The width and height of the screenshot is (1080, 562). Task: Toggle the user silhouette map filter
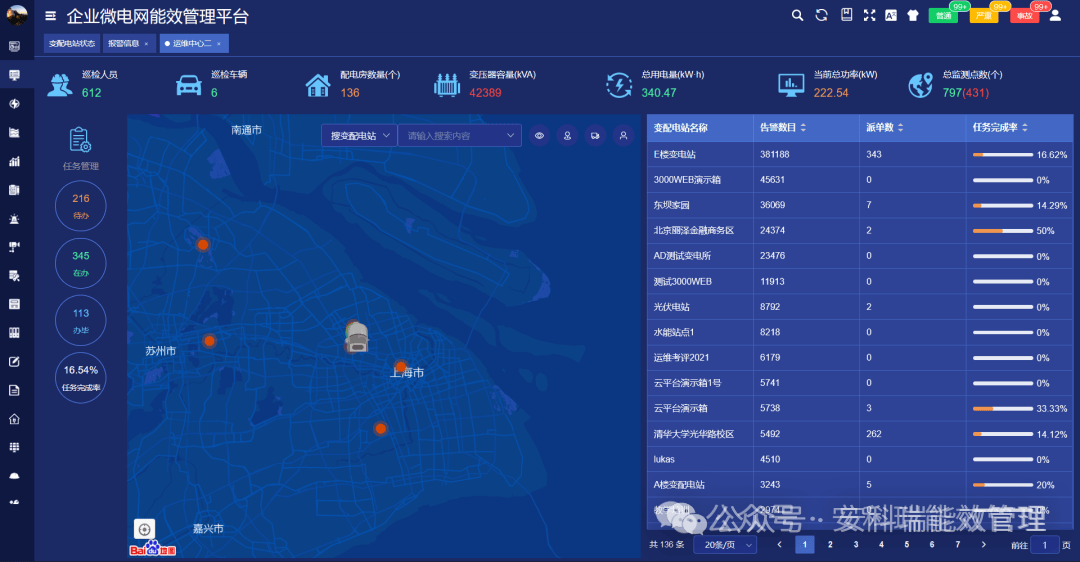(623, 136)
